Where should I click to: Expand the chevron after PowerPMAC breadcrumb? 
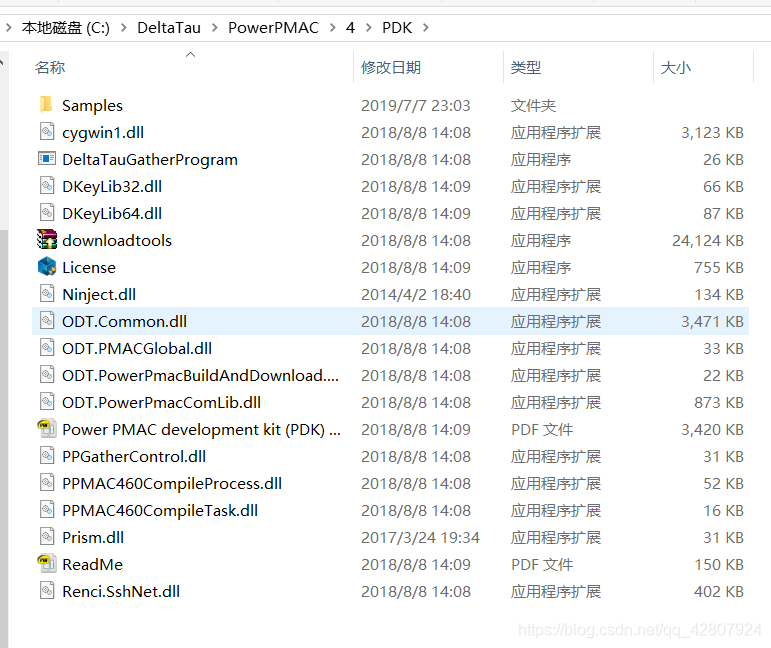coord(332,28)
